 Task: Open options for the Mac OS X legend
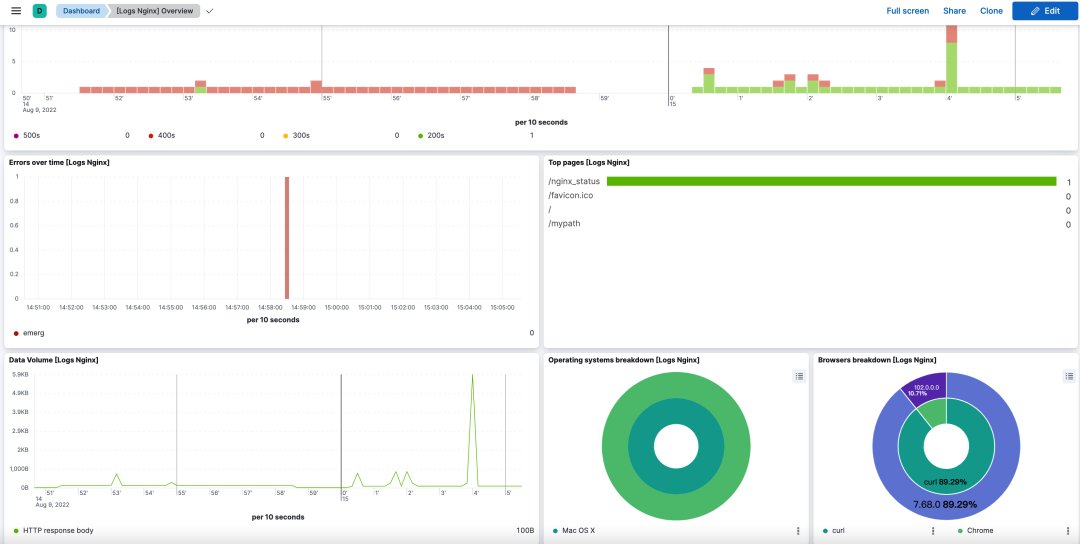(798, 531)
